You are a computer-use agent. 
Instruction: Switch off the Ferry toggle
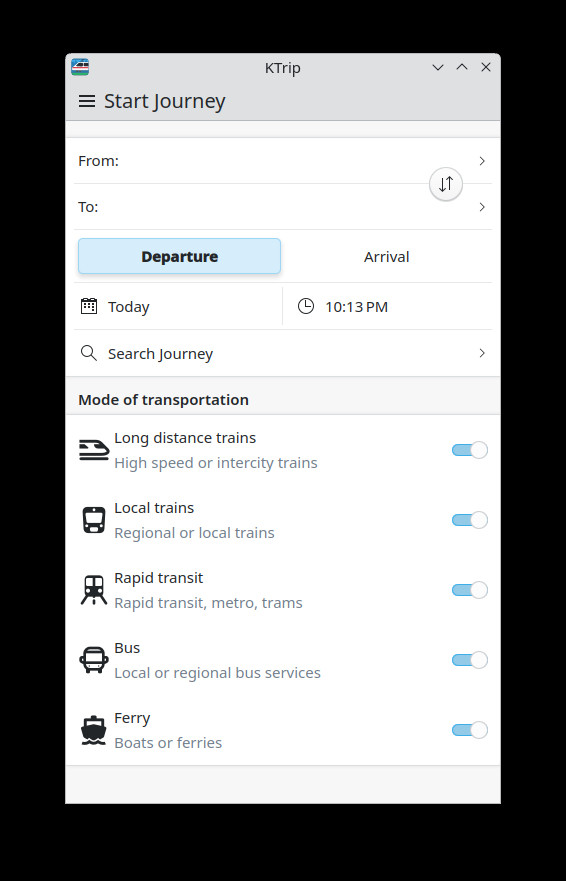click(x=469, y=730)
